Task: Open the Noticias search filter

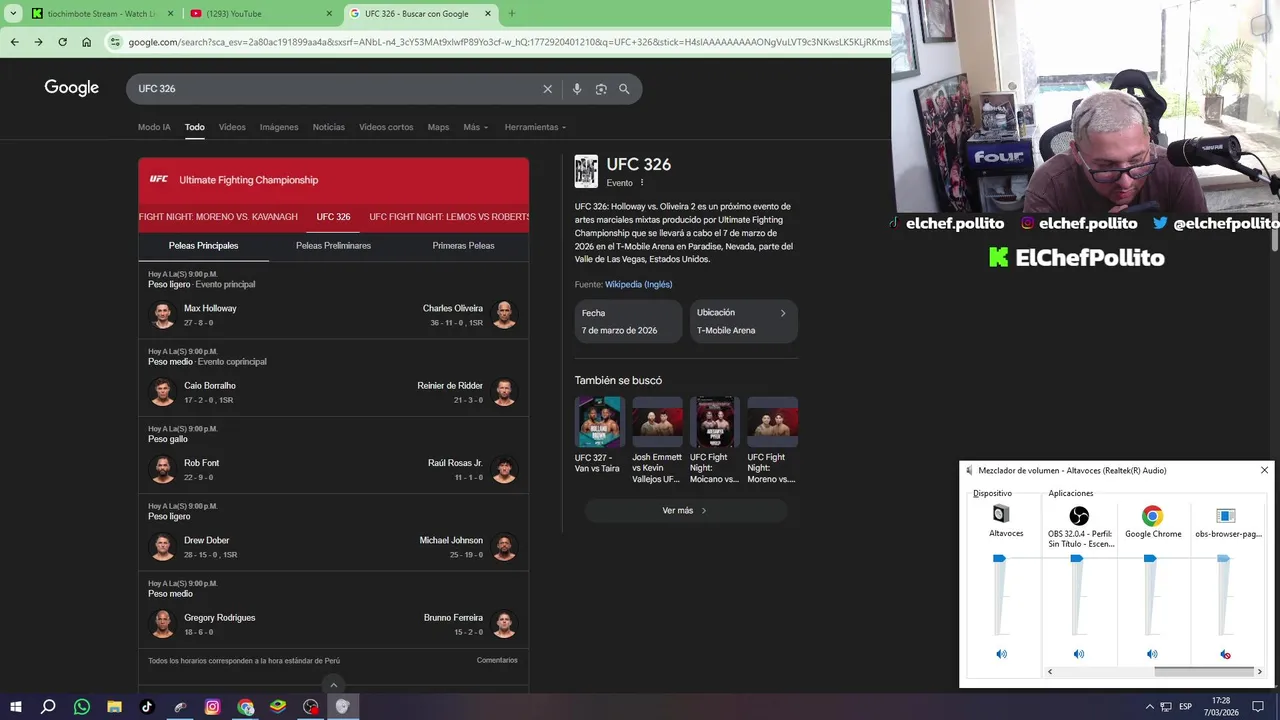Action: (x=328, y=127)
